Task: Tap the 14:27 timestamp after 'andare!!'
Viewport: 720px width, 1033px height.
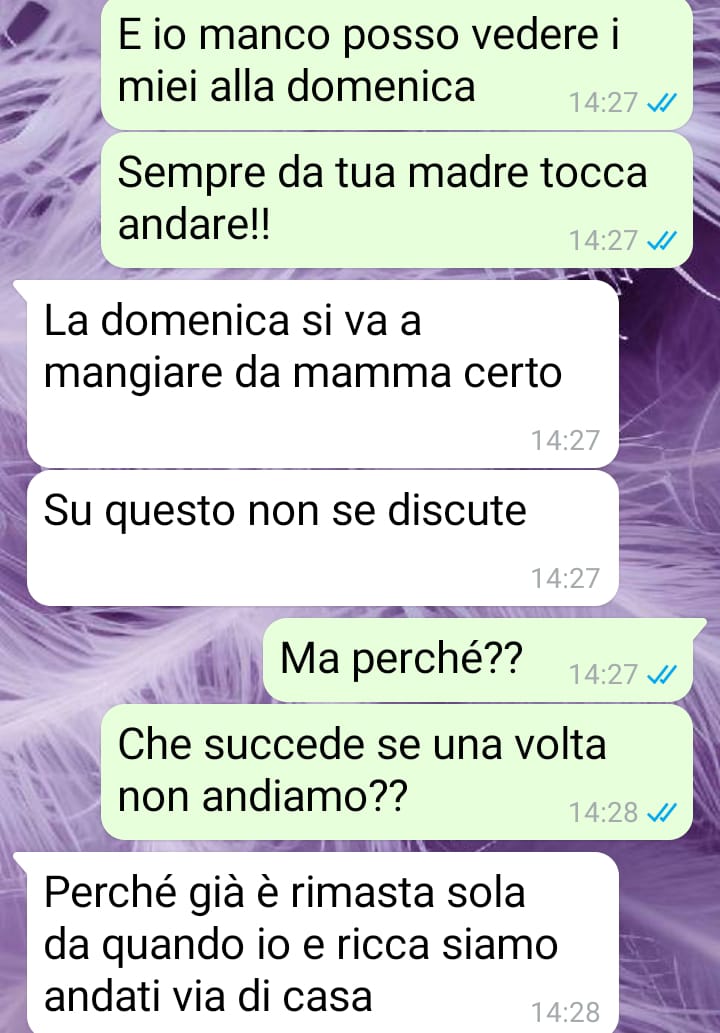Action: click(603, 241)
